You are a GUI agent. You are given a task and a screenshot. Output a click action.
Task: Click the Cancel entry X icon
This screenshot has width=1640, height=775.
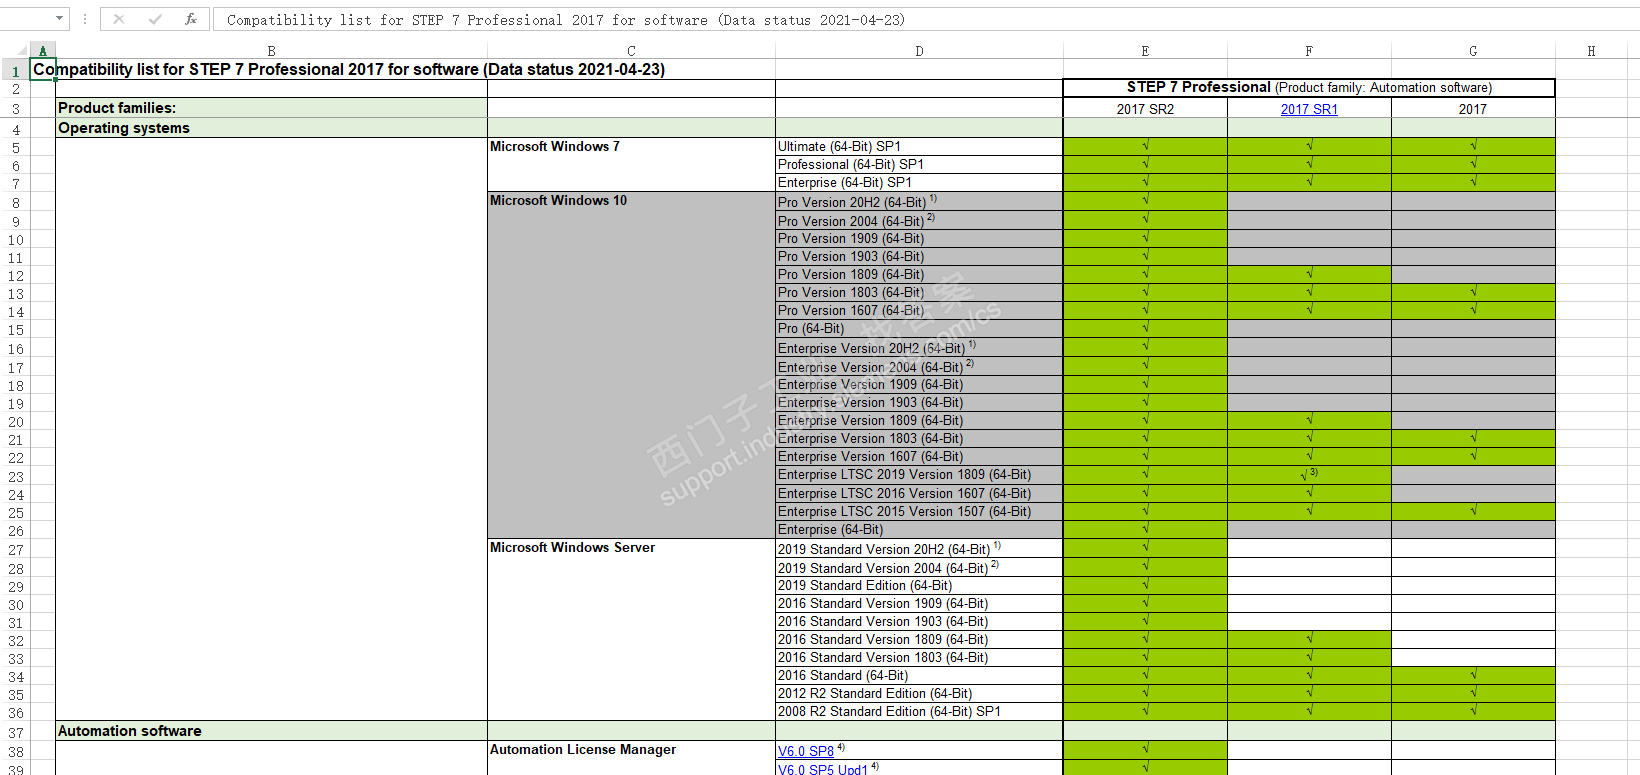pyautogui.click(x=119, y=19)
